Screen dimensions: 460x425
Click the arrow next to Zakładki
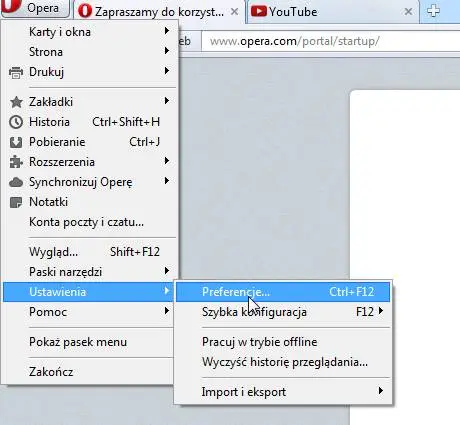click(167, 101)
